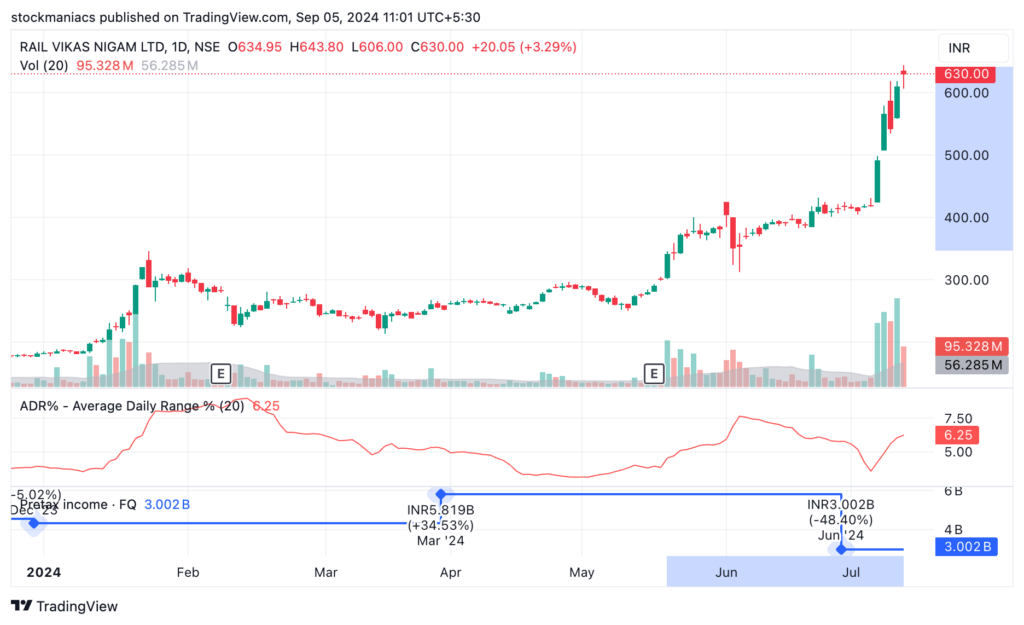Click the ADR% Average Daily Range indicator label
This screenshot has height=625, width=1024.
(132, 406)
